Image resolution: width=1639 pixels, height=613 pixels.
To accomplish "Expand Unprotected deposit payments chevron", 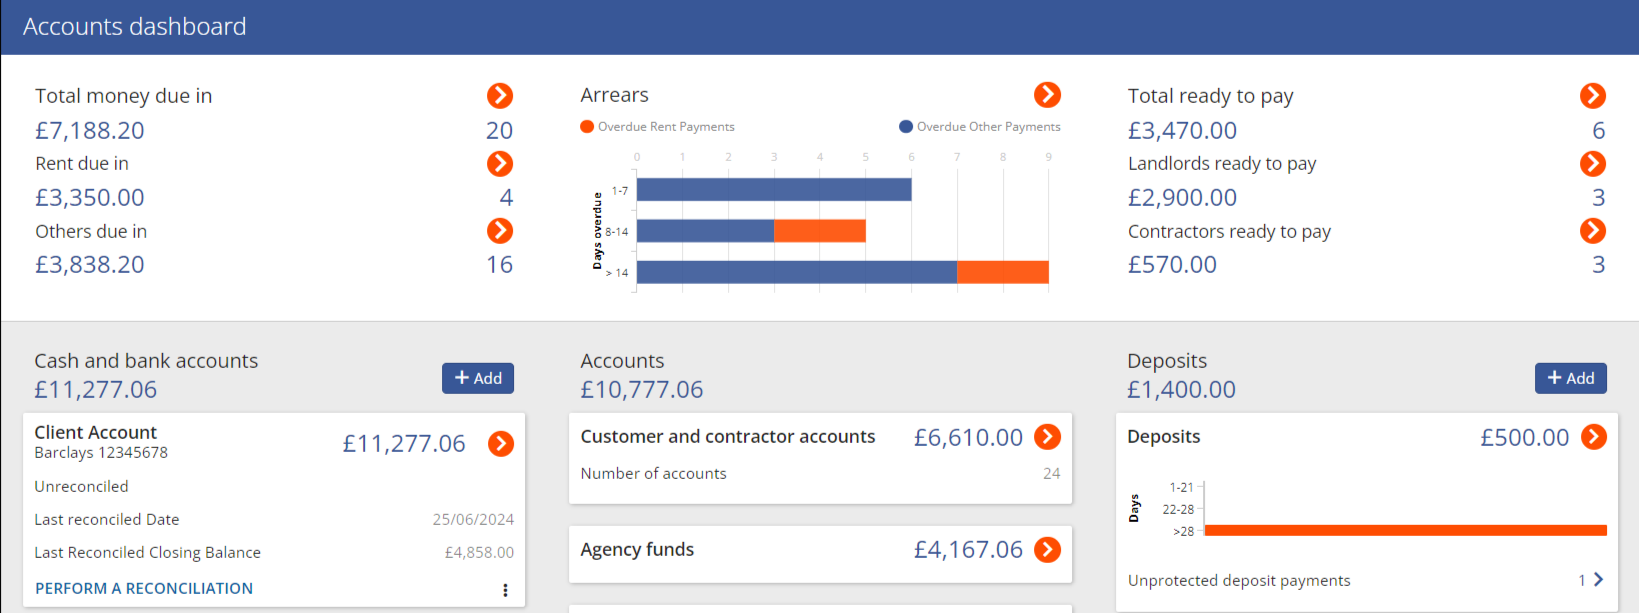I will click(x=1598, y=580).
